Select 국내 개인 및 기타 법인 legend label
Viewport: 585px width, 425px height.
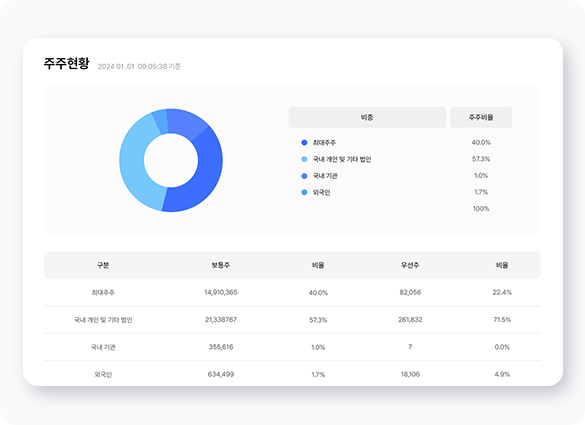pyautogui.click(x=342, y=159)
